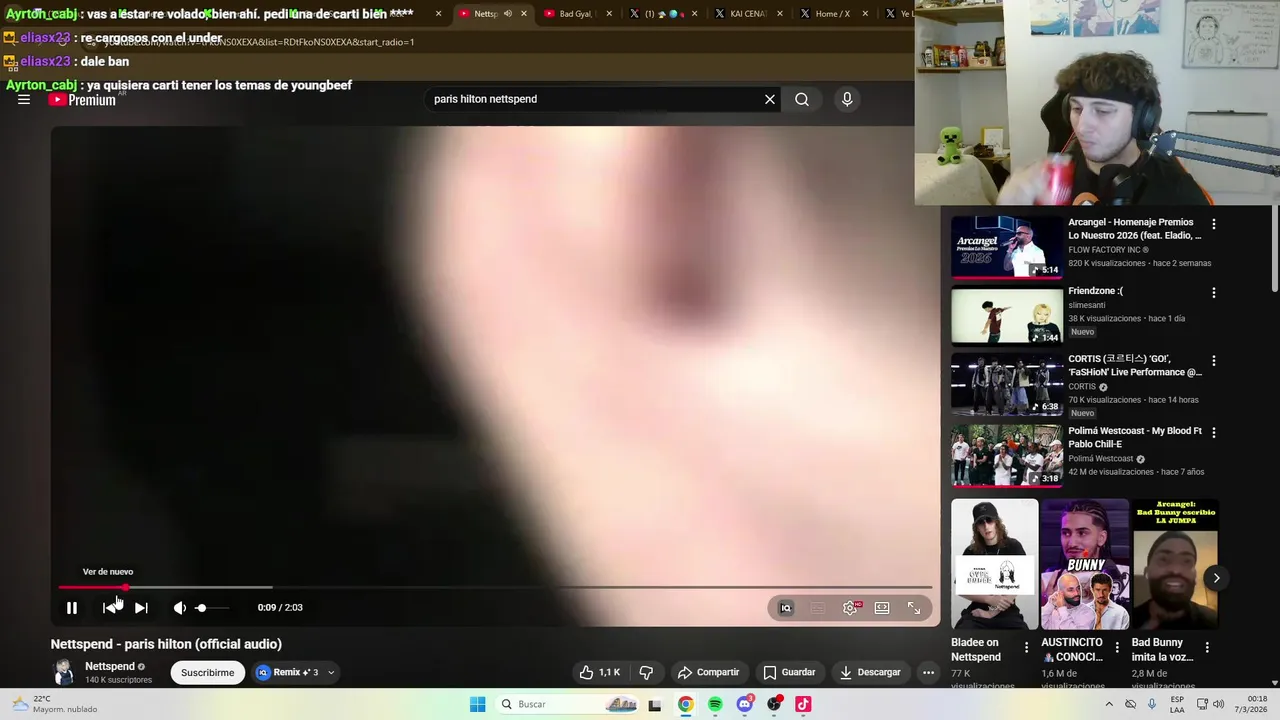Play Polimá Westcoast My Blood video
1280x720 pixels.
click(x=1006, y=456)
